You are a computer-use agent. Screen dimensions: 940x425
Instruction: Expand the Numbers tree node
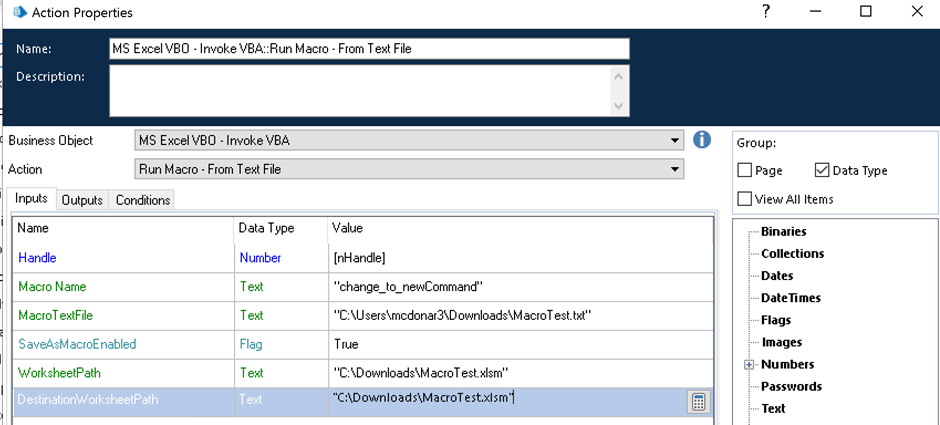(x=748, y=365)
